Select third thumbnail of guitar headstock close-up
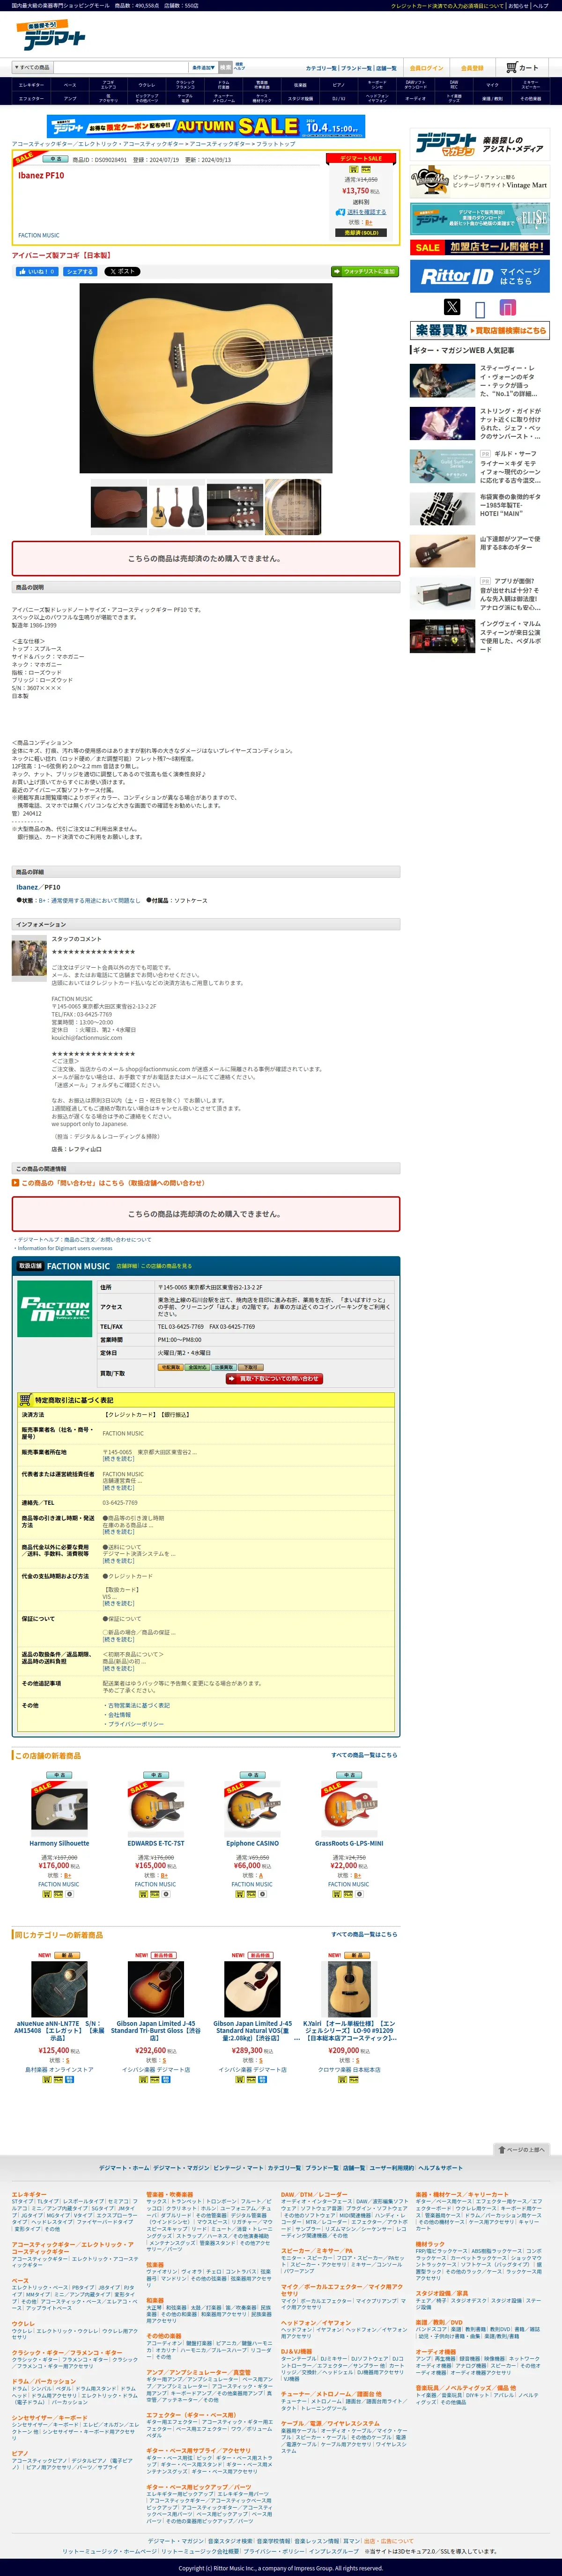 (x=235, y=507)
